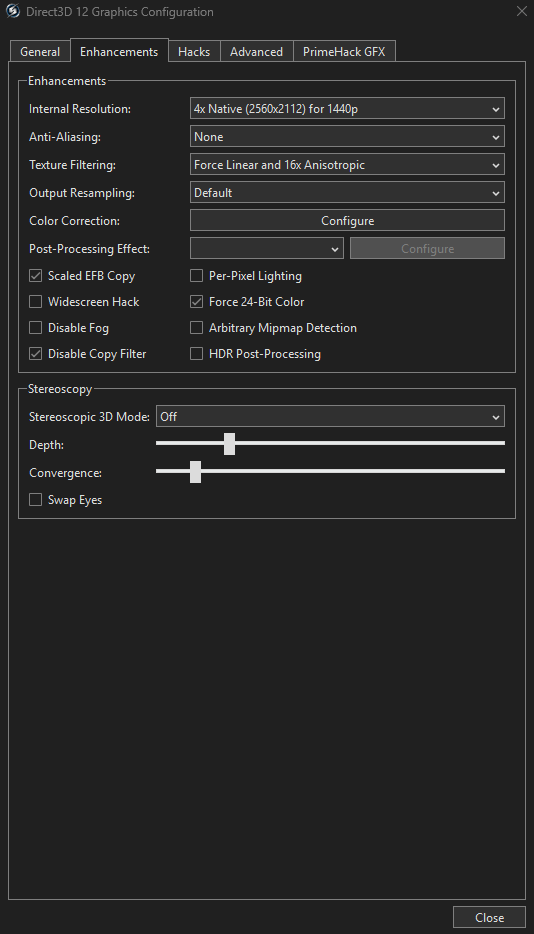Click the Convergence label

tap(66, 473)
